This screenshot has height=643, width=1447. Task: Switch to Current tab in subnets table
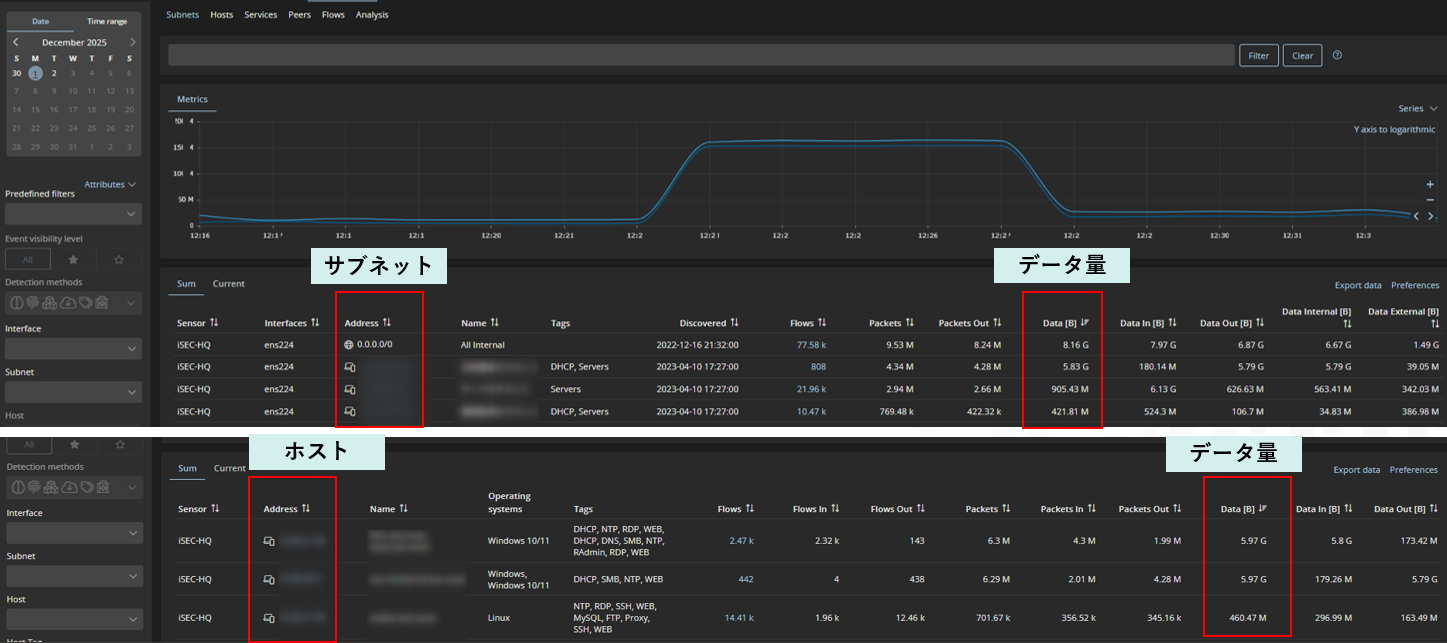click(x=228, y=284)
